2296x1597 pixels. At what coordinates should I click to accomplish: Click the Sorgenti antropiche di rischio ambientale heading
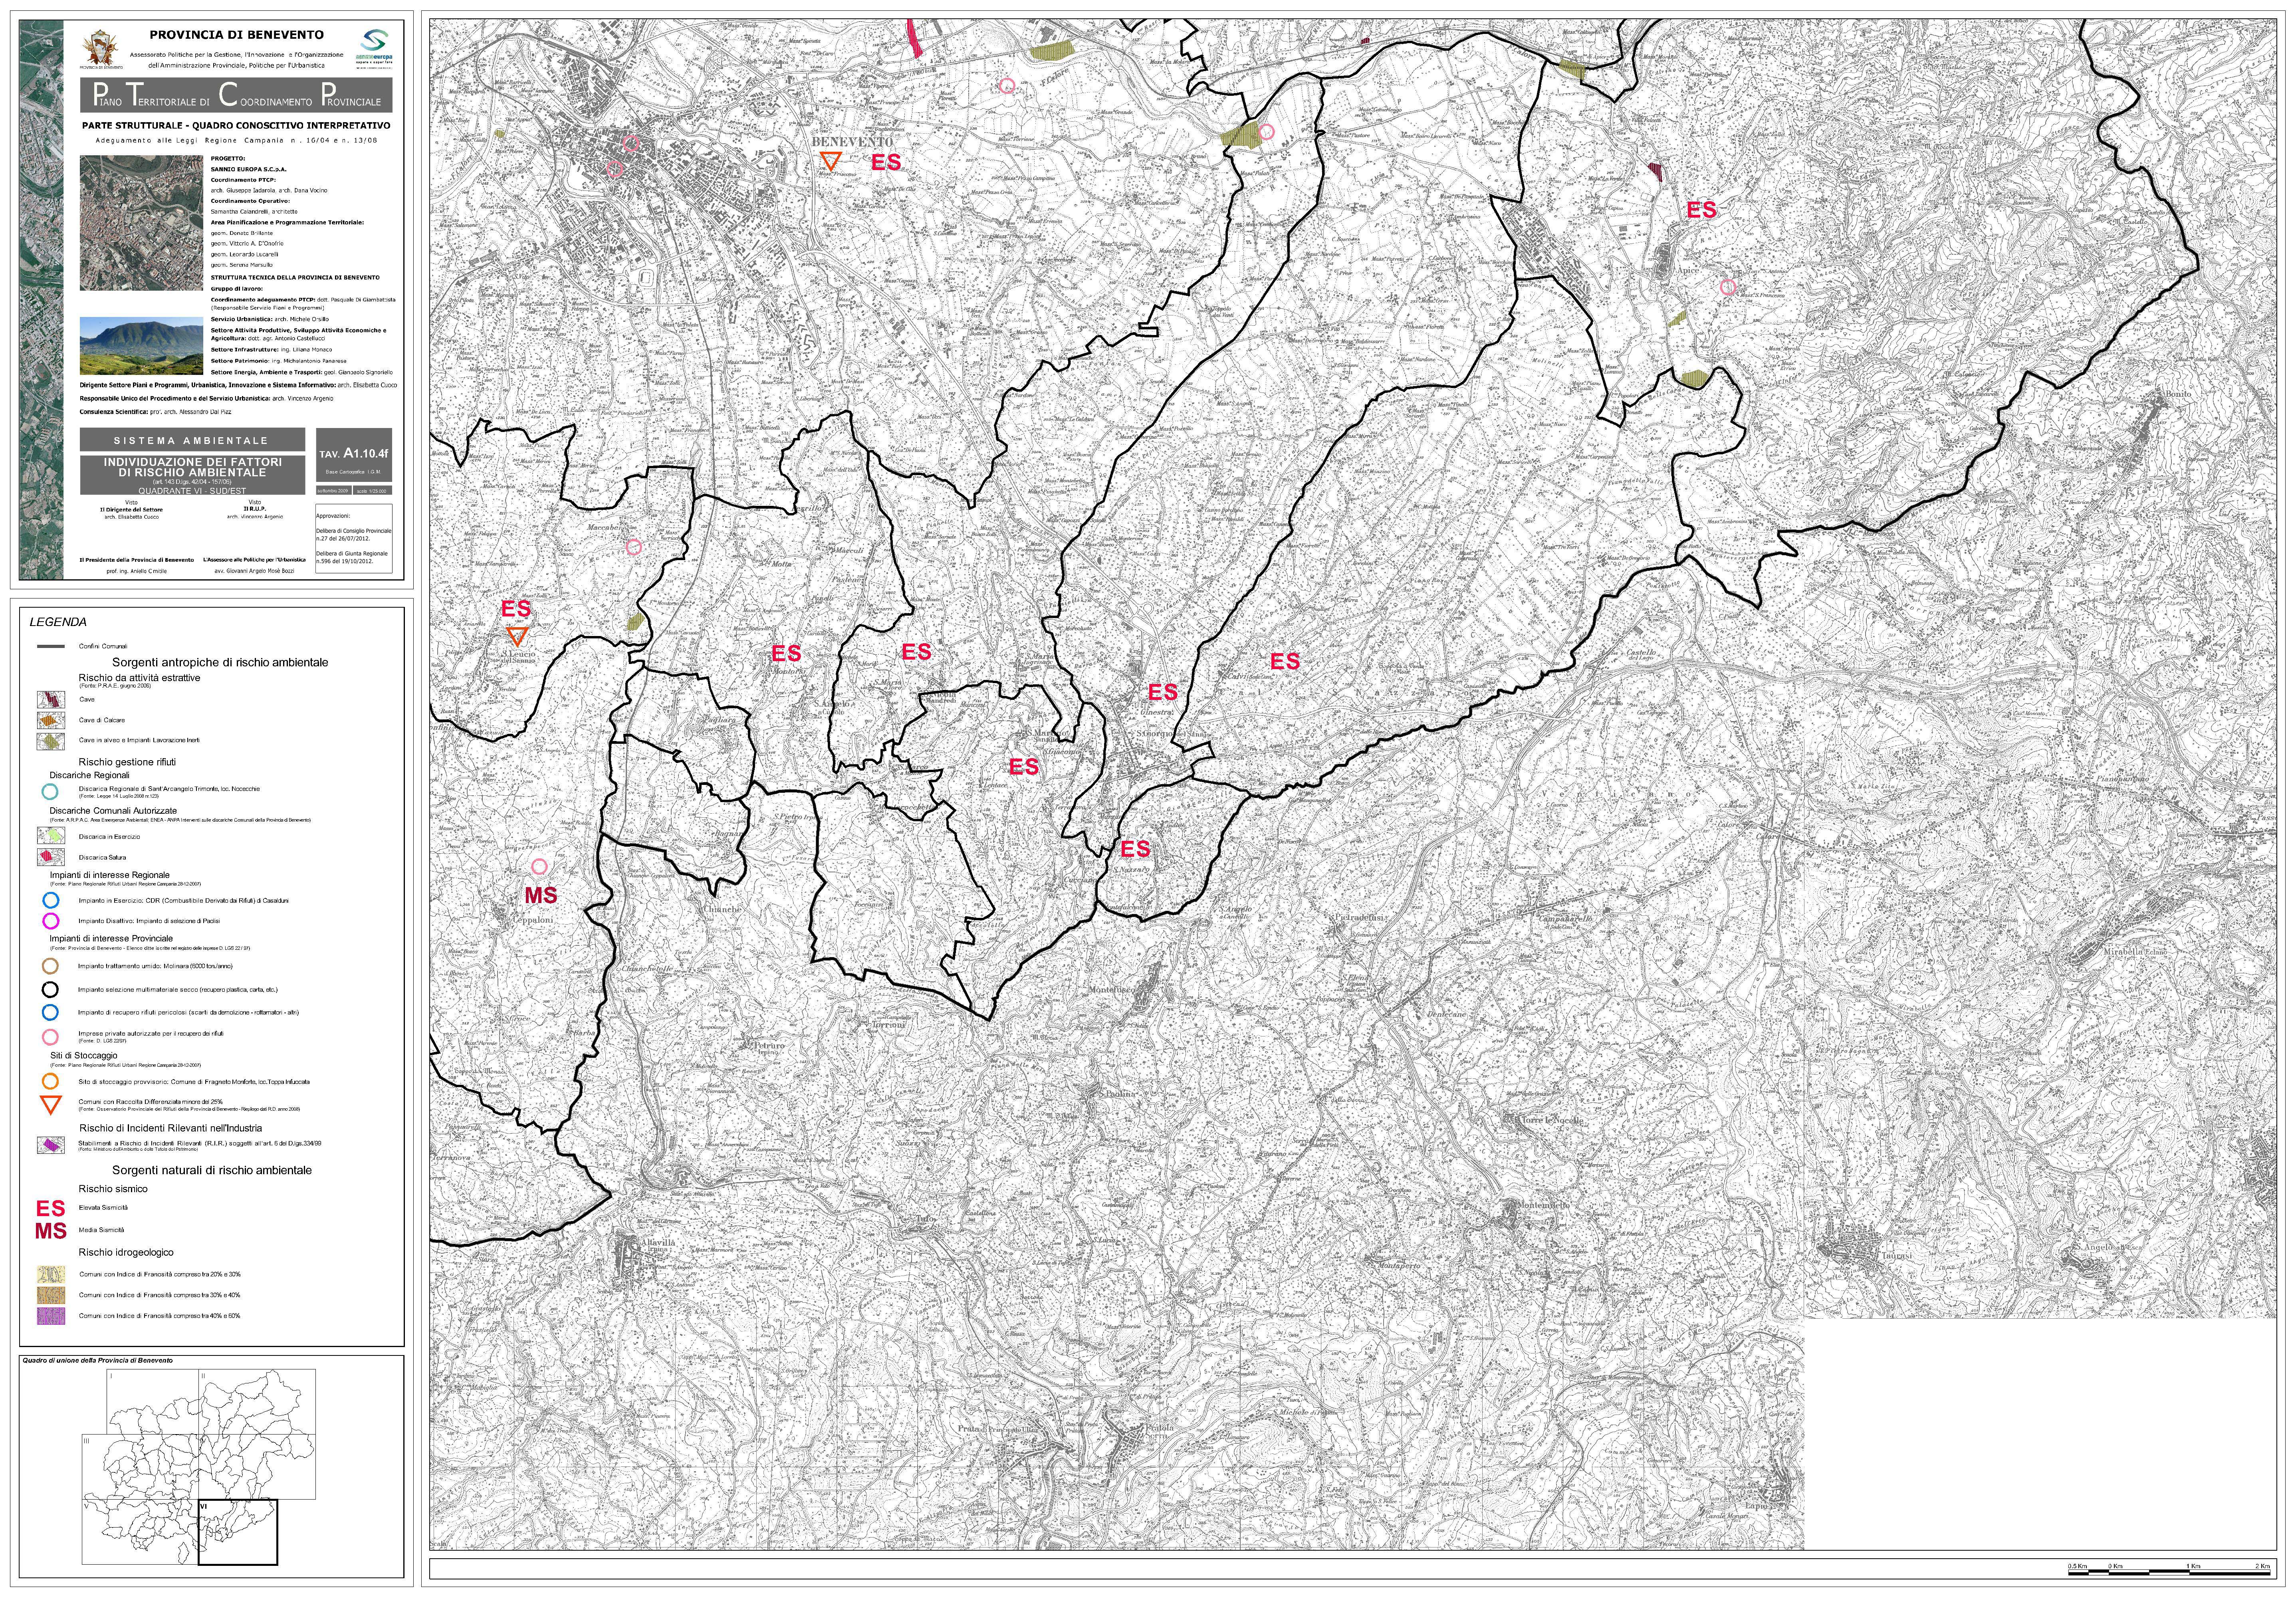click(x=220, y=663)
